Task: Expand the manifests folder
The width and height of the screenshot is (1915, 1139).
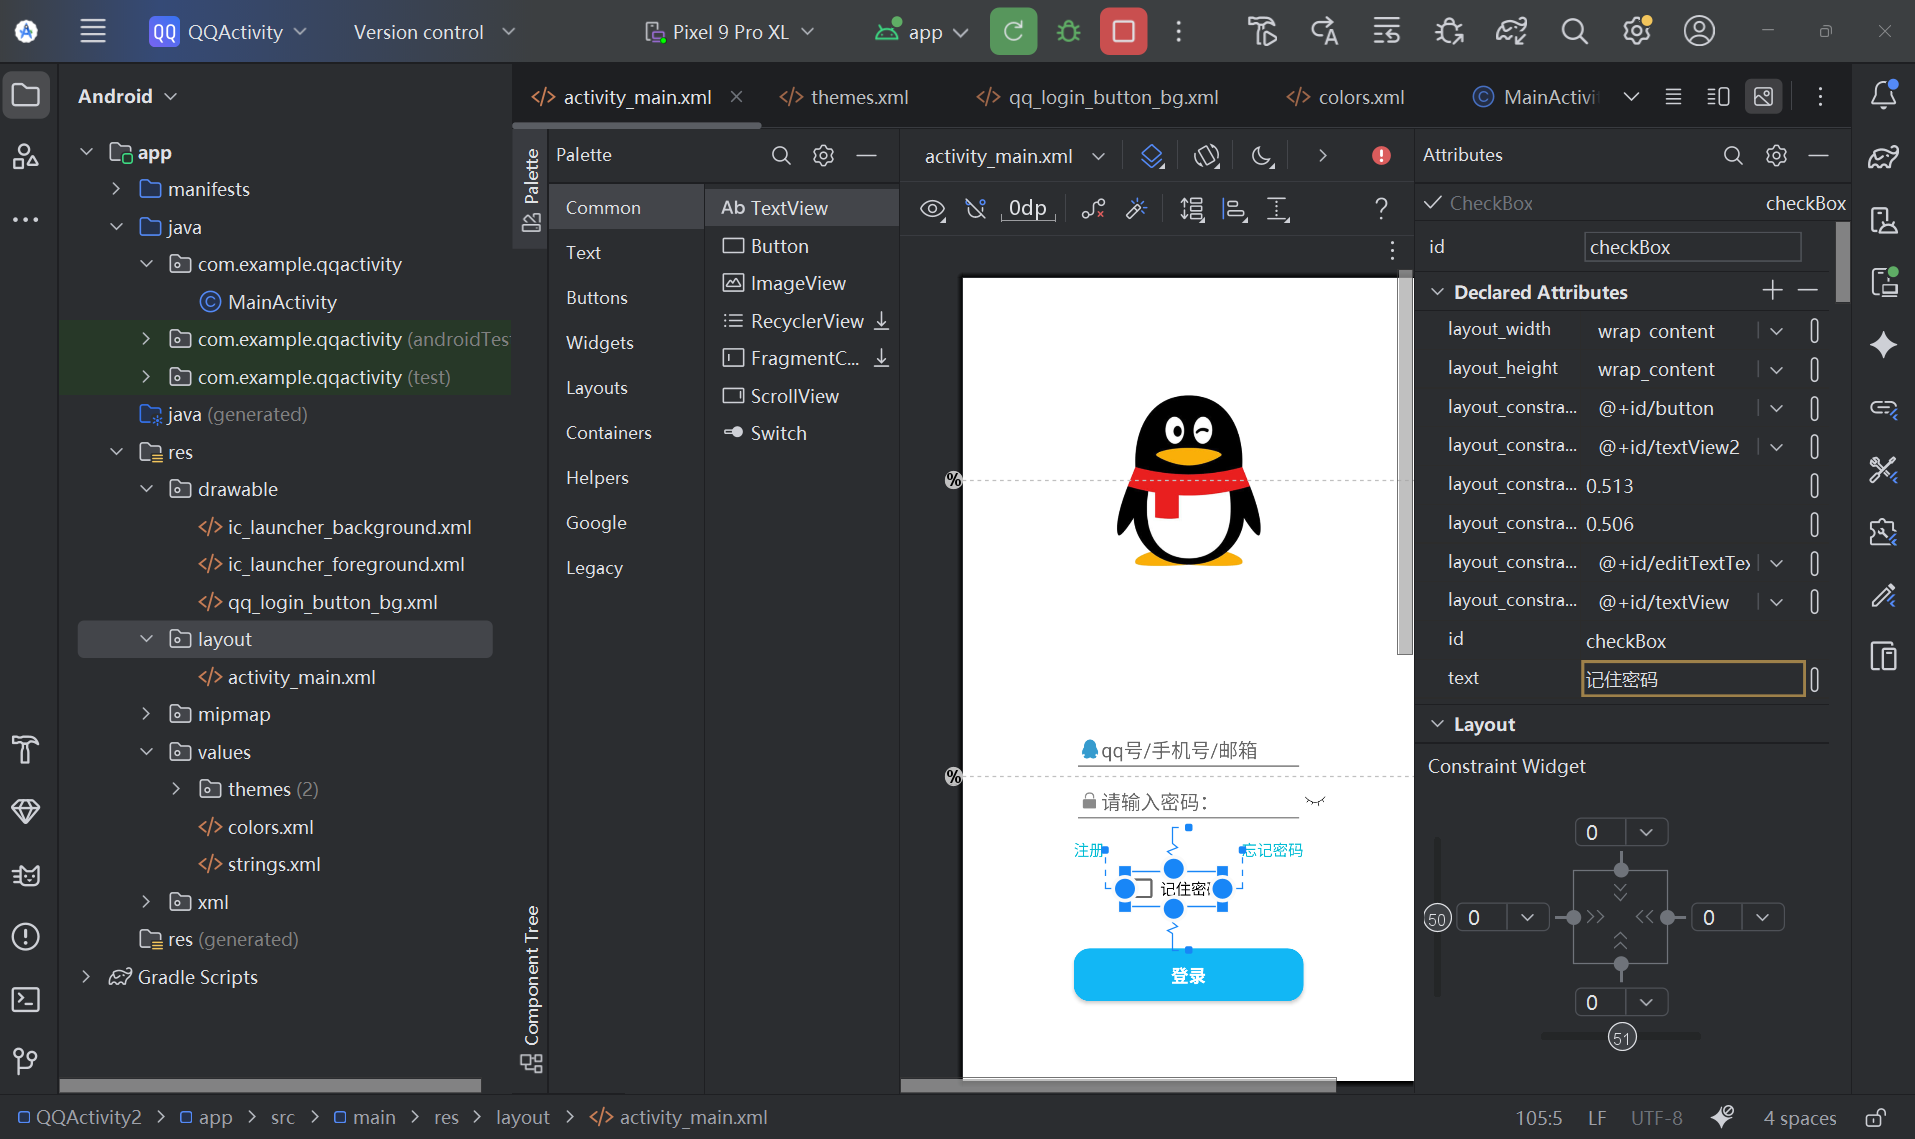Action: [x=116, y=189]
